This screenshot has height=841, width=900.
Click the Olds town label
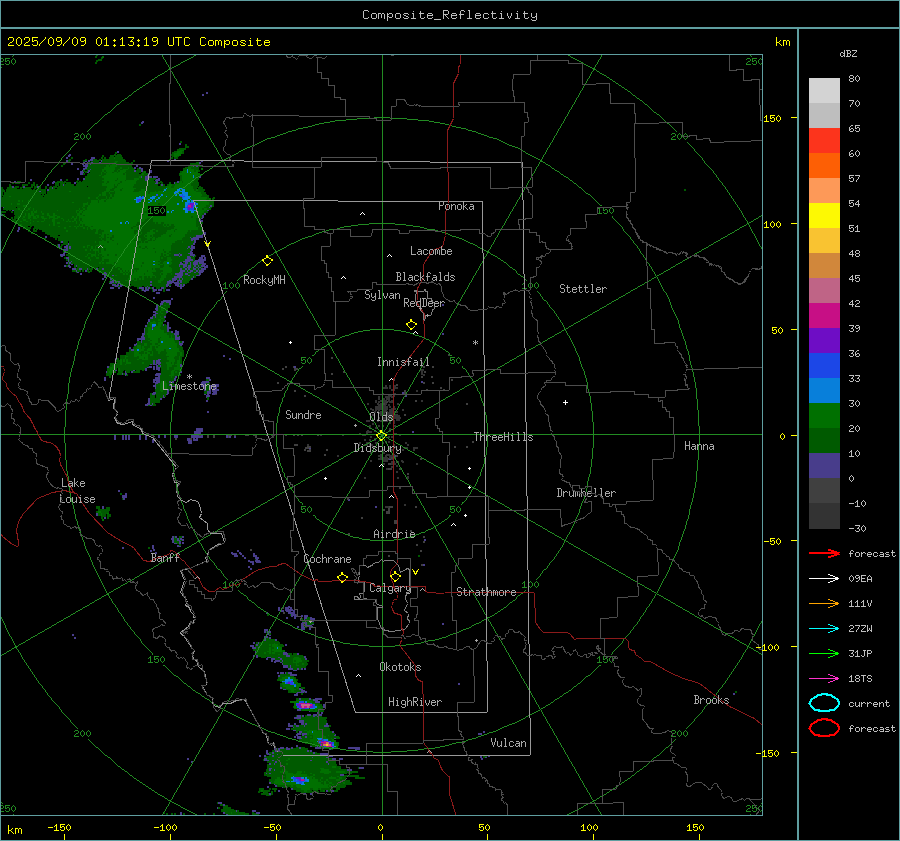click(x=381, y=417)
